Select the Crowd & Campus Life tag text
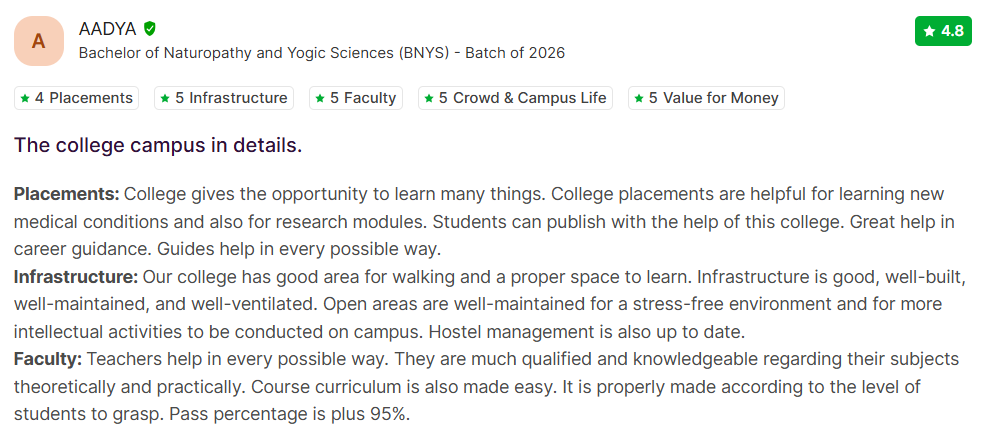The height and width of the screenshot is (433, 992). 522,98
